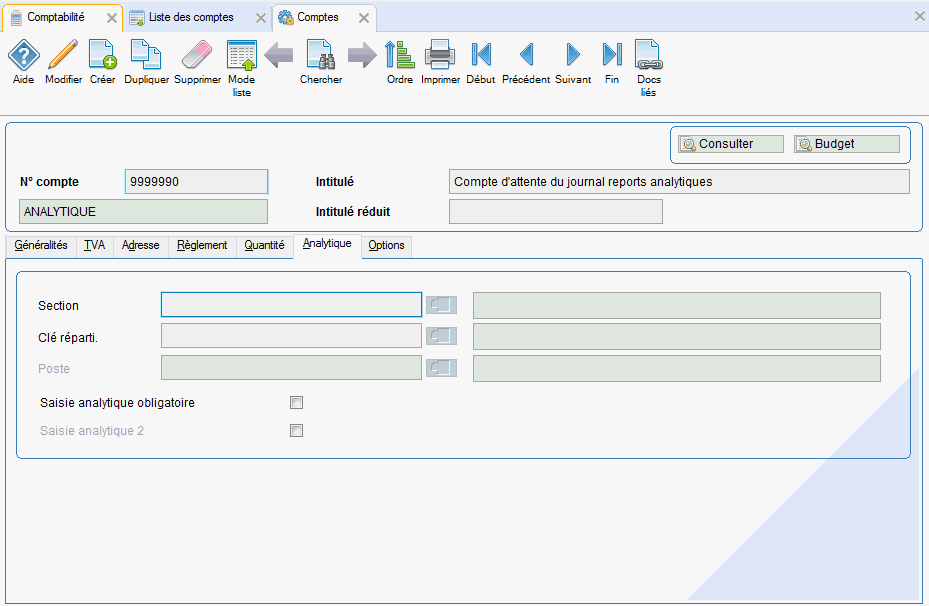Toggle the Saisie analytique 2 checkbox
Image resolution: width=929 pixels, height=606 pixels.
(x=296, y=431)
